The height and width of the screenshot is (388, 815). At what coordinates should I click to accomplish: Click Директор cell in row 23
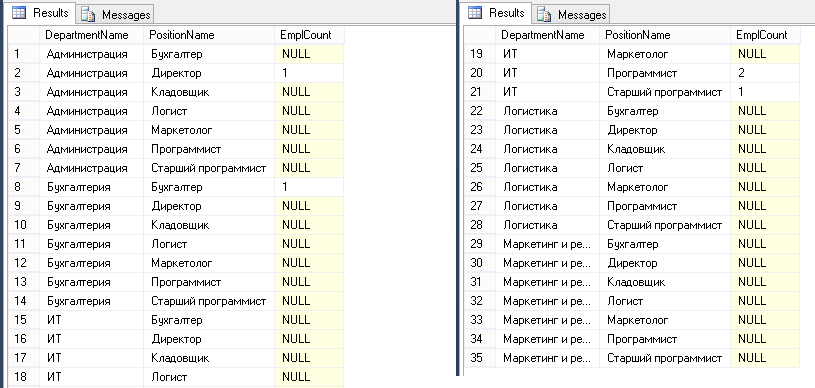(665, 130)
